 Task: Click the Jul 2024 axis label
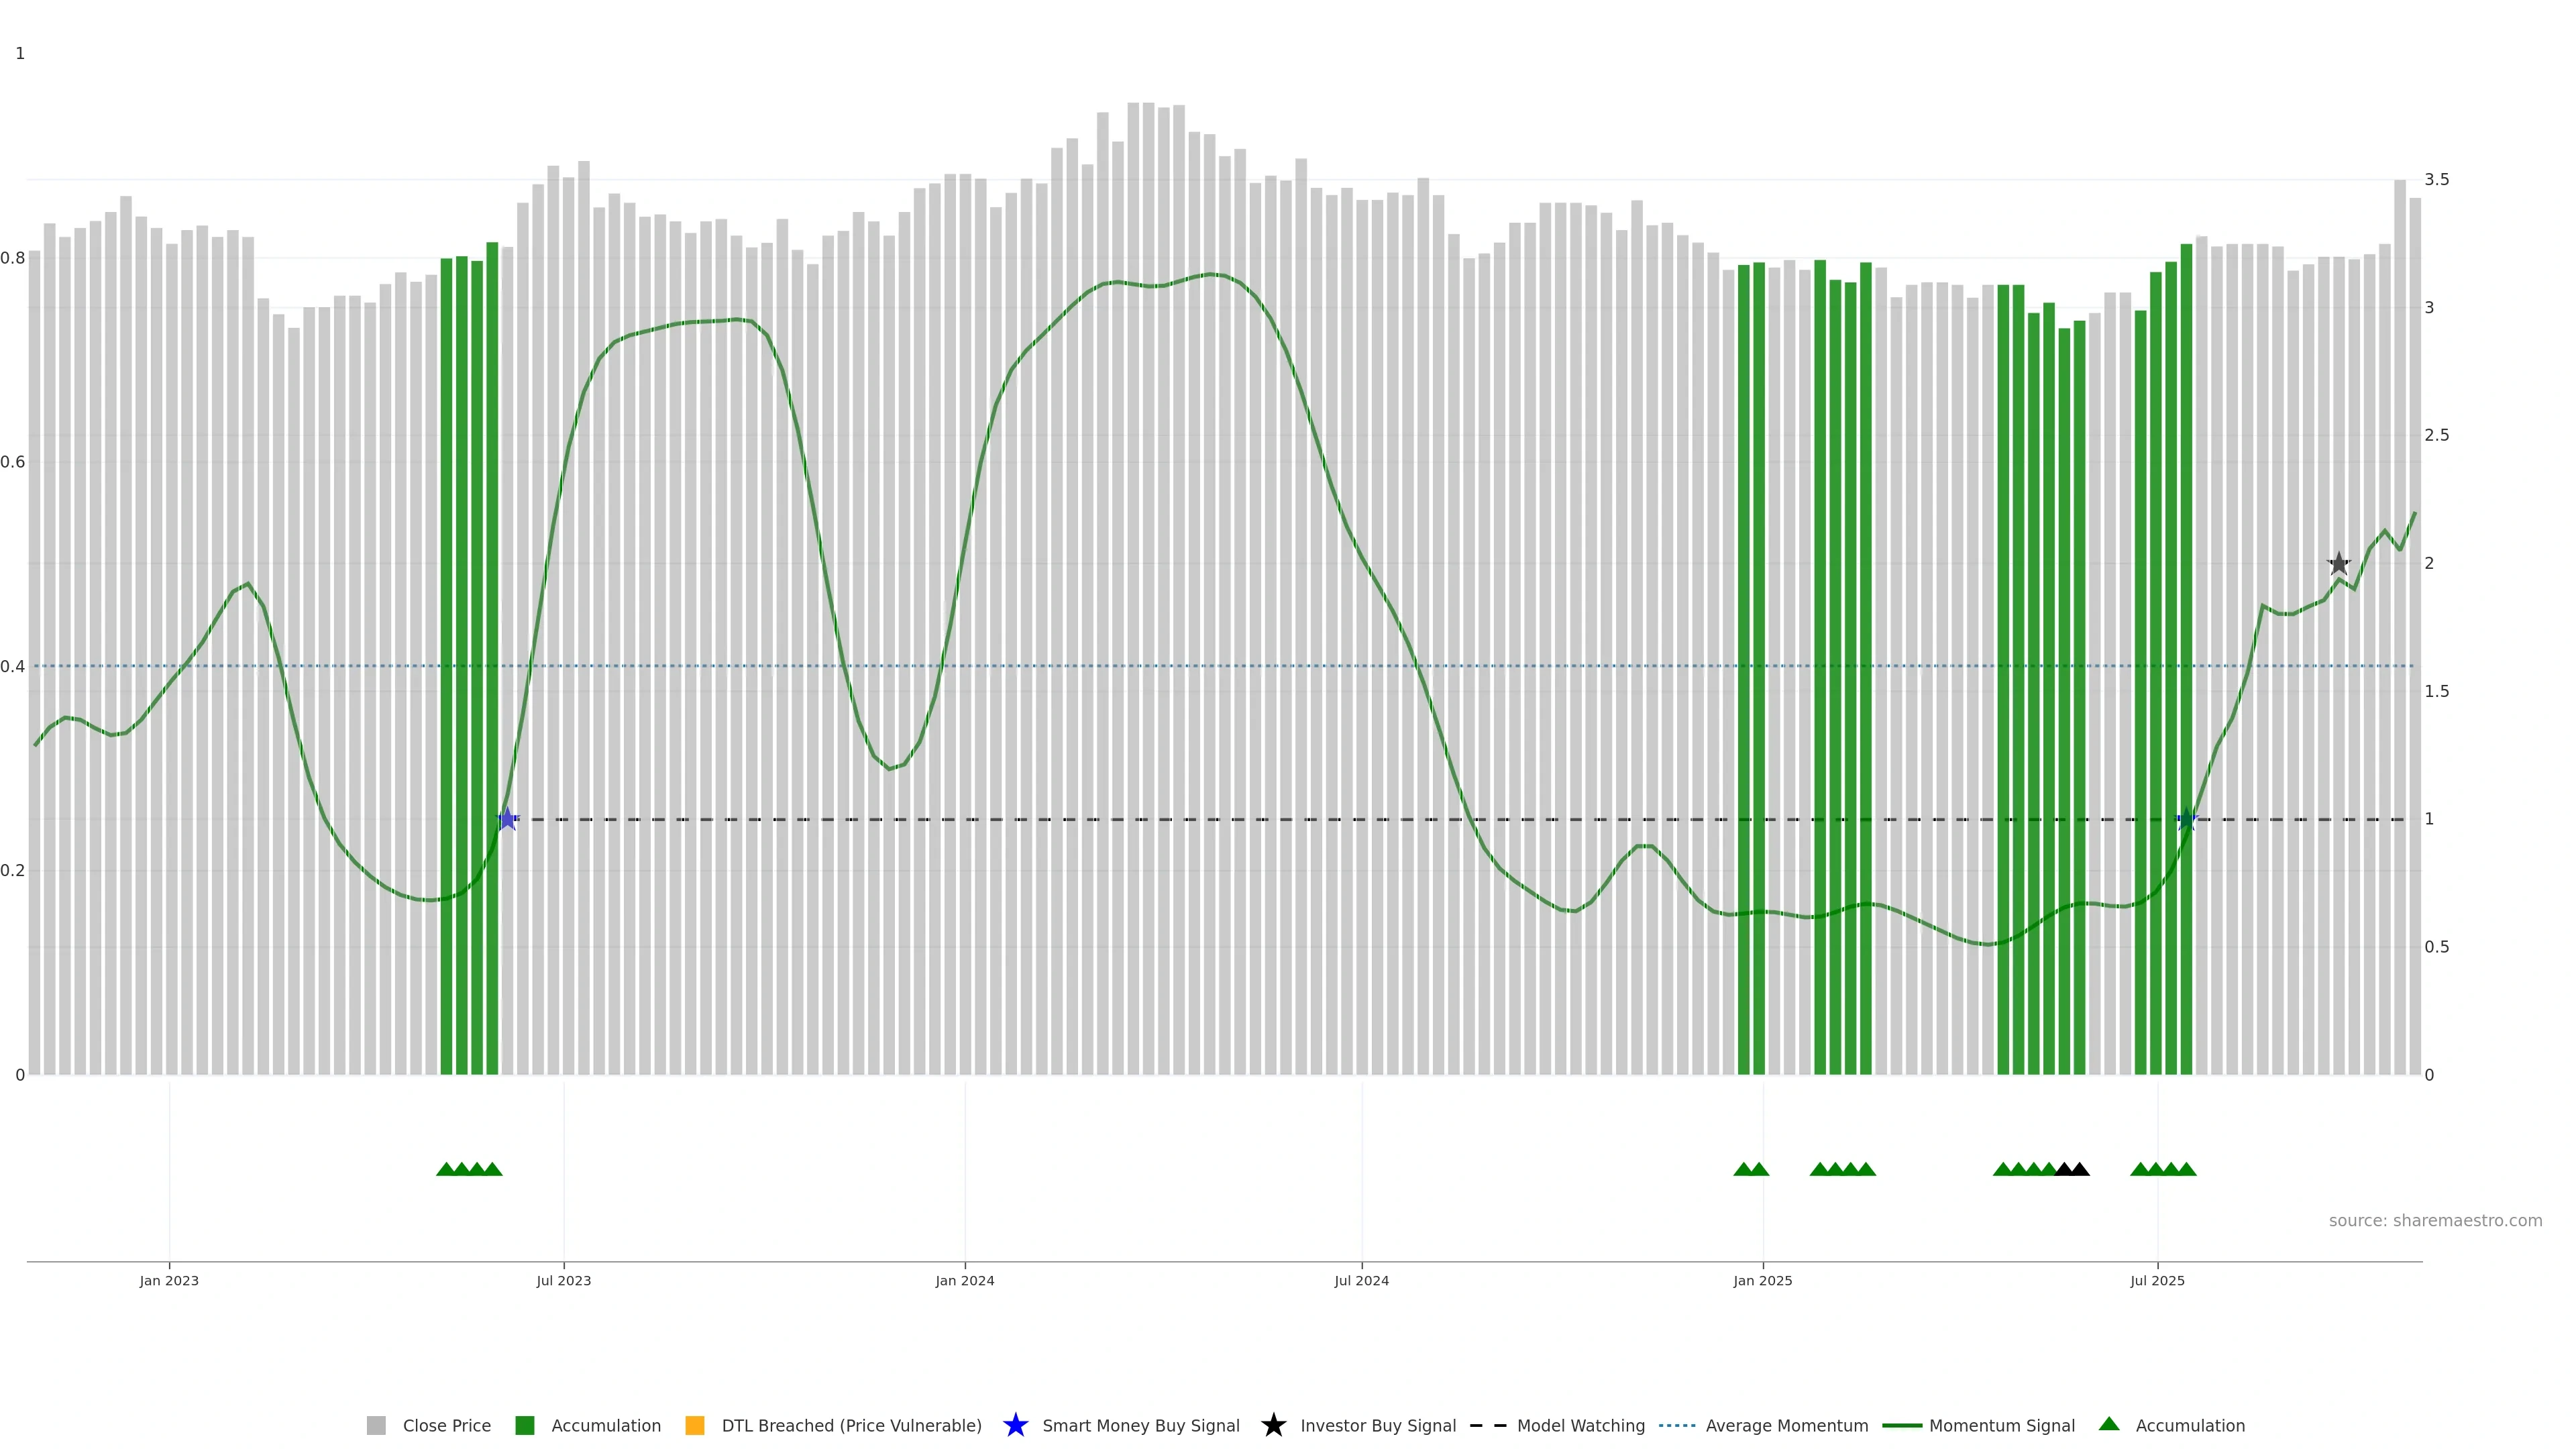point(1361,1280)
